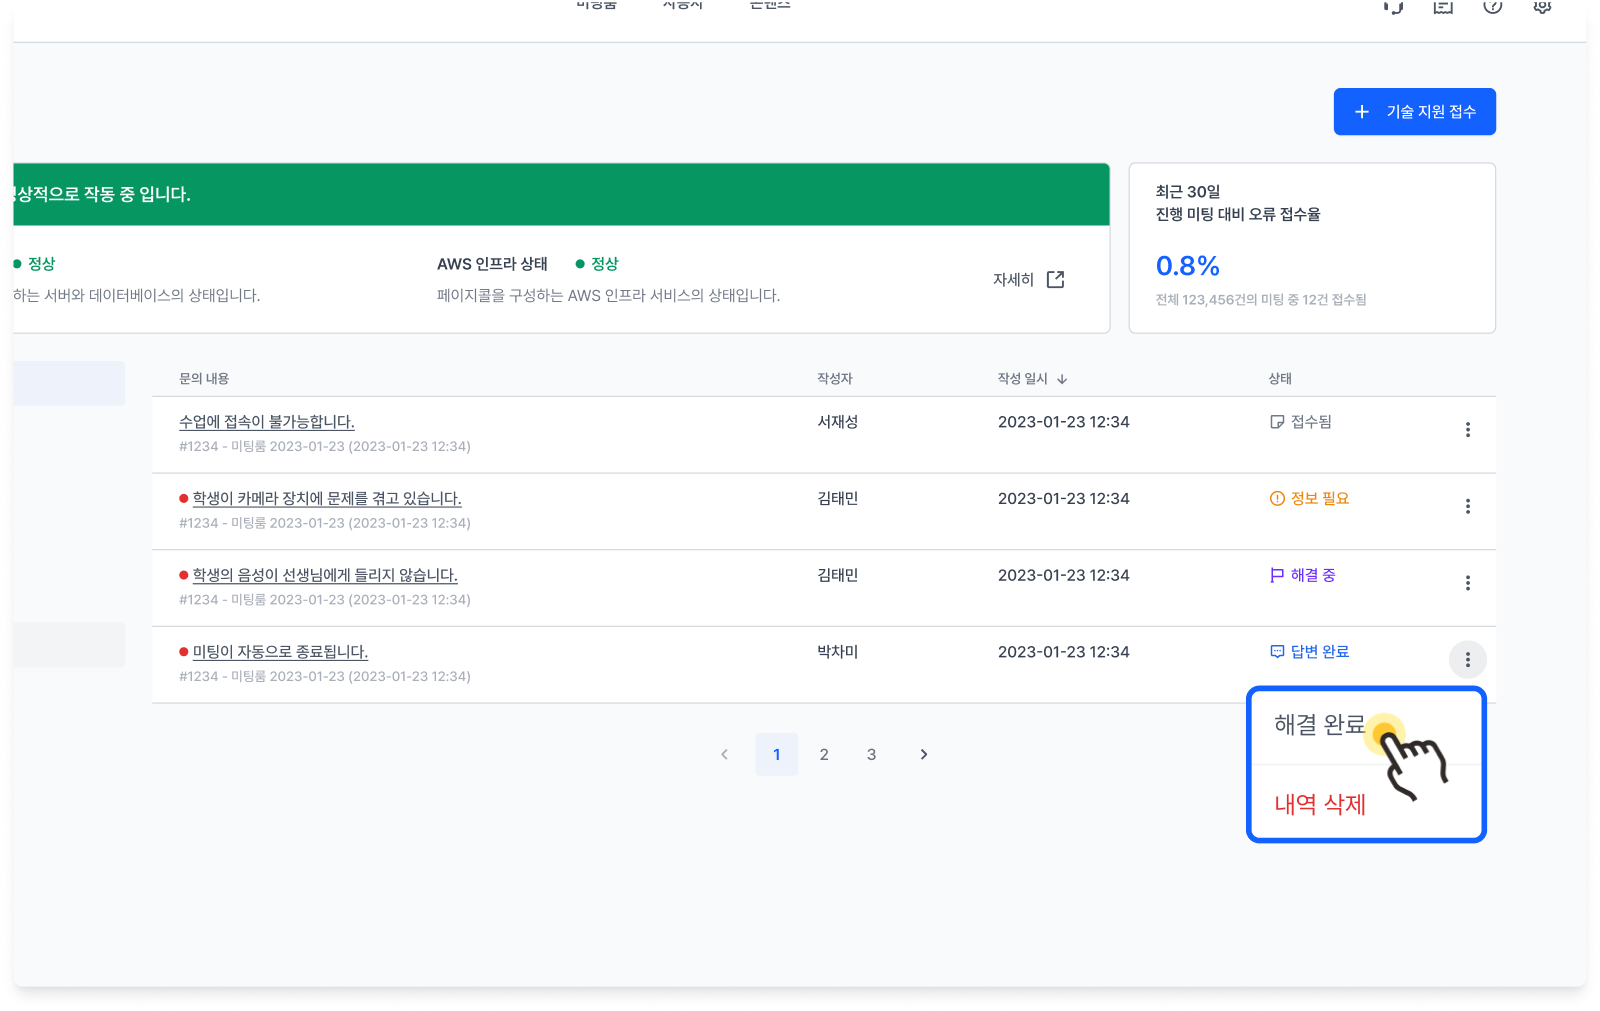Click the 0.8% error rate value
Image resolution: width=1600 pixels, height=1011 pixels.
coord(1188,266)
